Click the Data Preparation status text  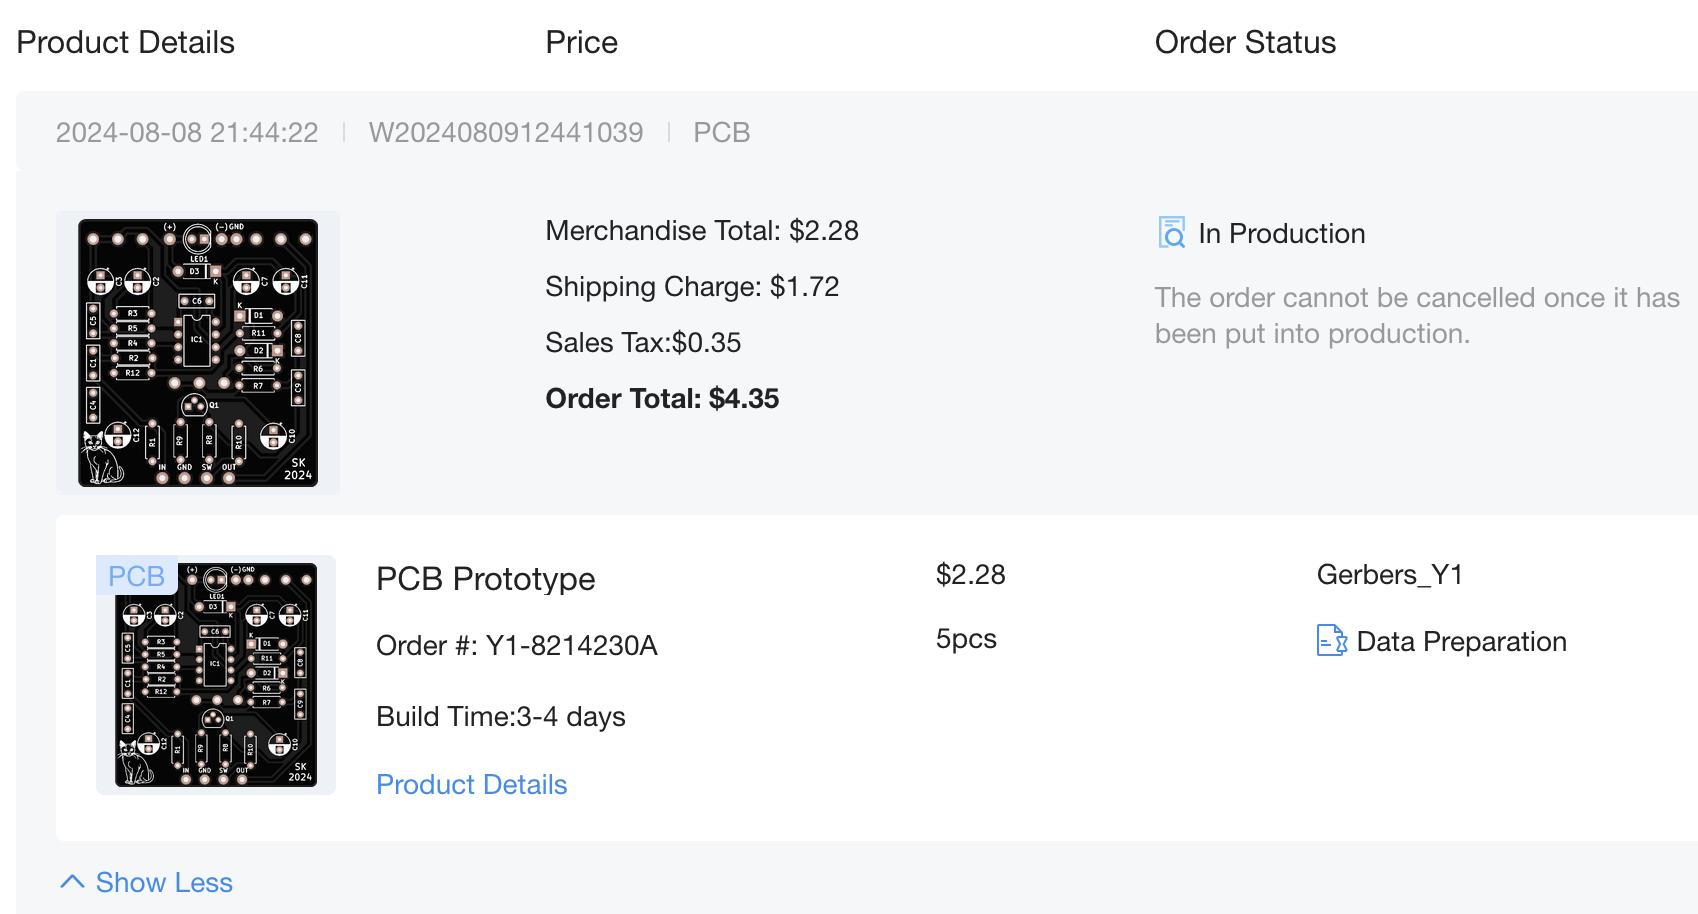[1461, 641]
